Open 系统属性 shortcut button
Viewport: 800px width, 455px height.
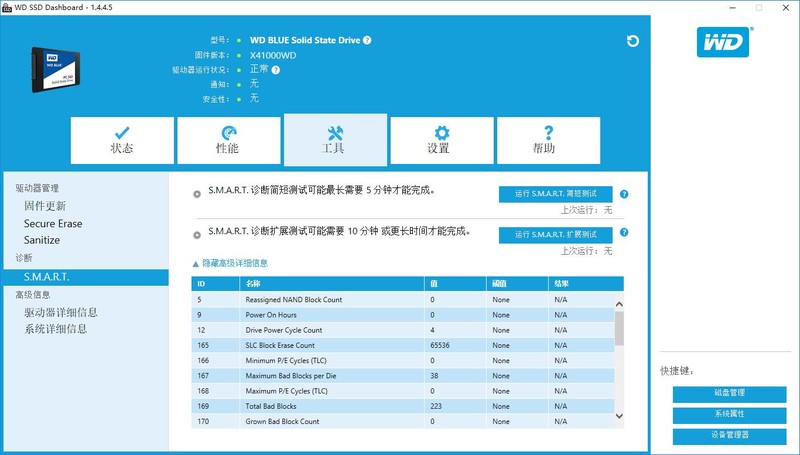pyautogui.click(x=729, y=414)
